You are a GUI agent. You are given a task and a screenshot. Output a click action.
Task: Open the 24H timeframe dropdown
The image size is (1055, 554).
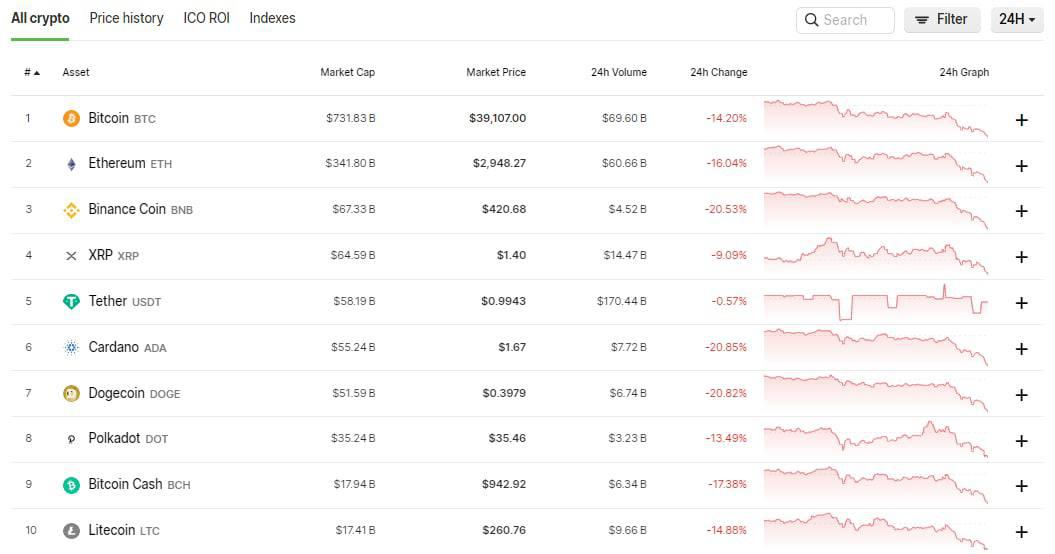[x=1017, y=20]
